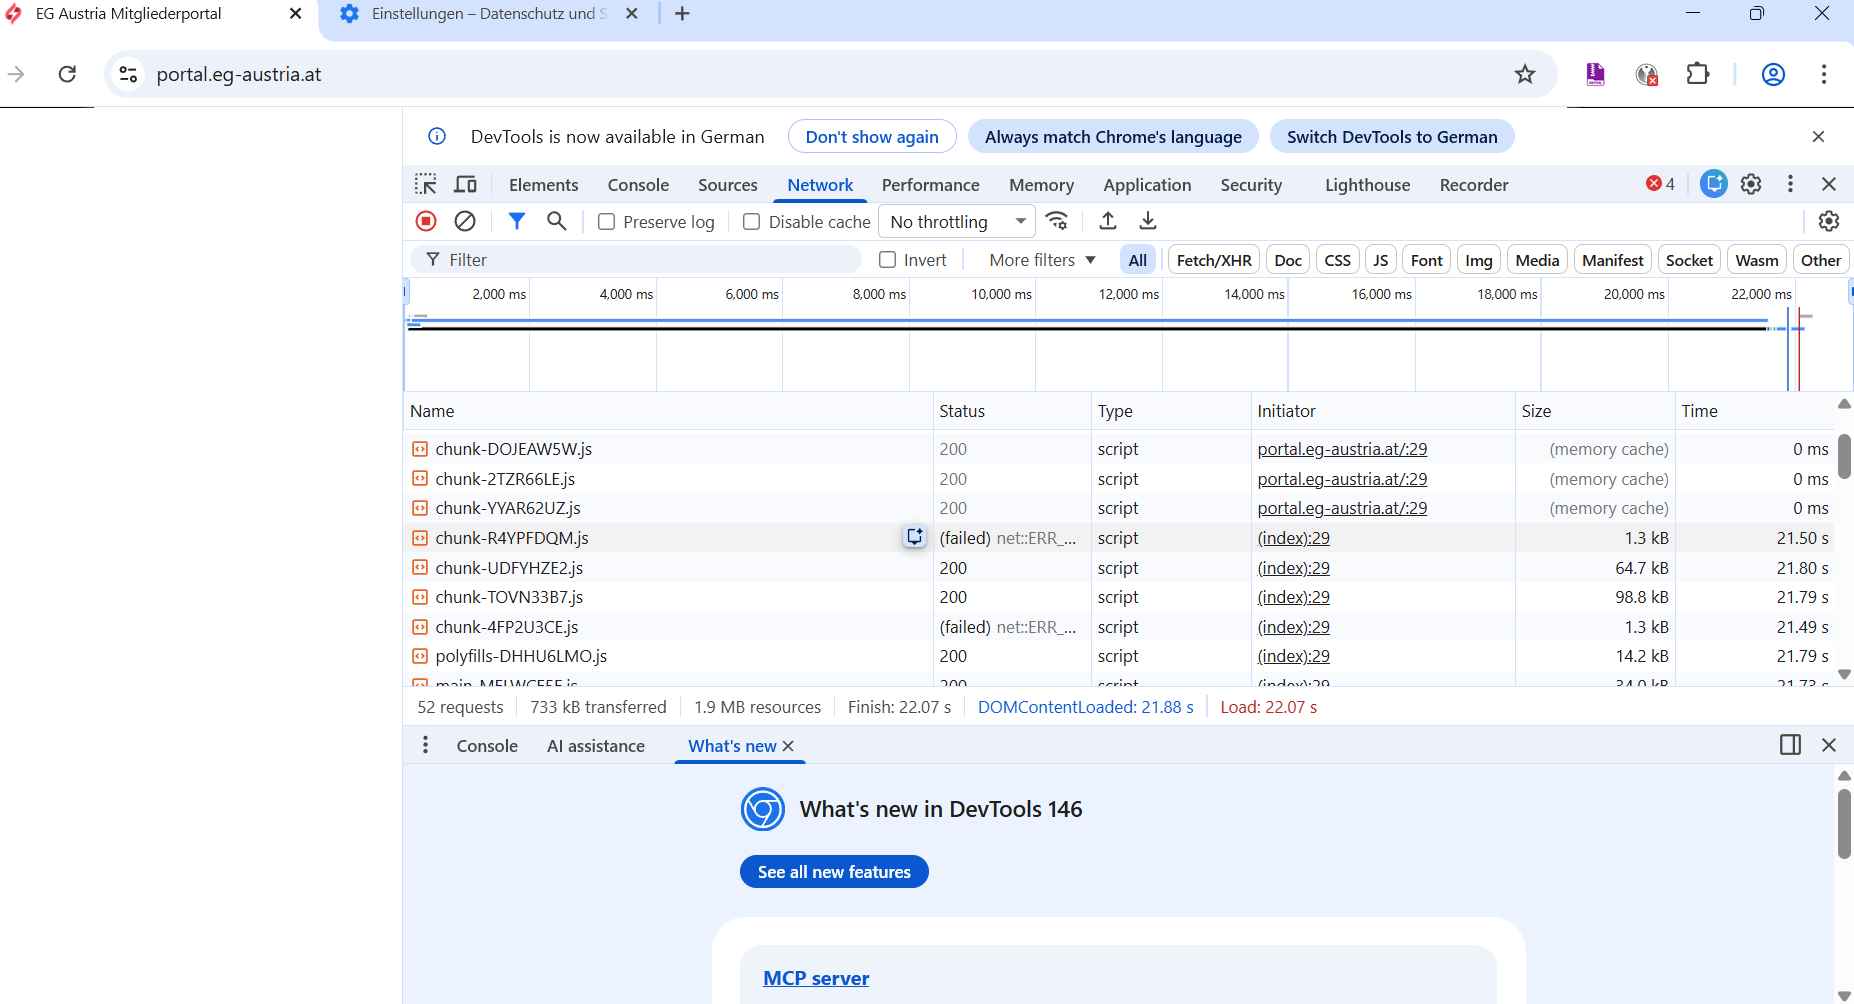Open DevTools customize three-dot menu

[x=1790, y=184]
